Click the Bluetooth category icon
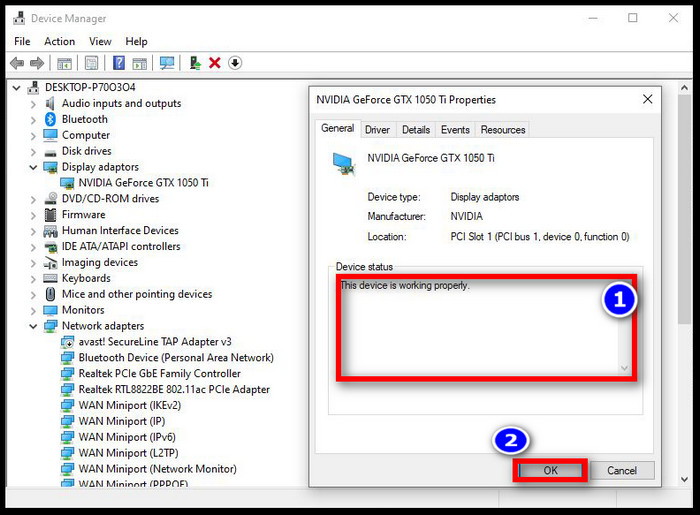 [50, 119]
